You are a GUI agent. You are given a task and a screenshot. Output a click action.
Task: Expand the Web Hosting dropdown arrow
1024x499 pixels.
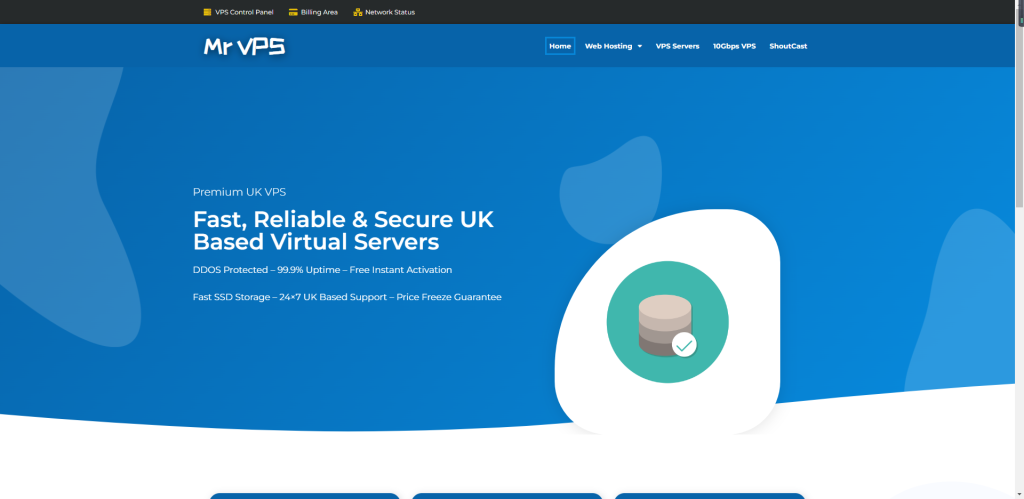pyautogui.click(x=639, y=46)
